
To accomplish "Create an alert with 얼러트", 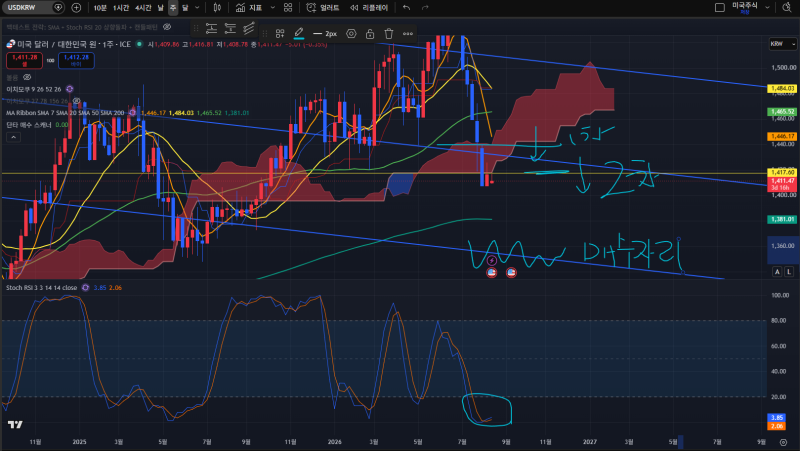I will tap(322, 8).
